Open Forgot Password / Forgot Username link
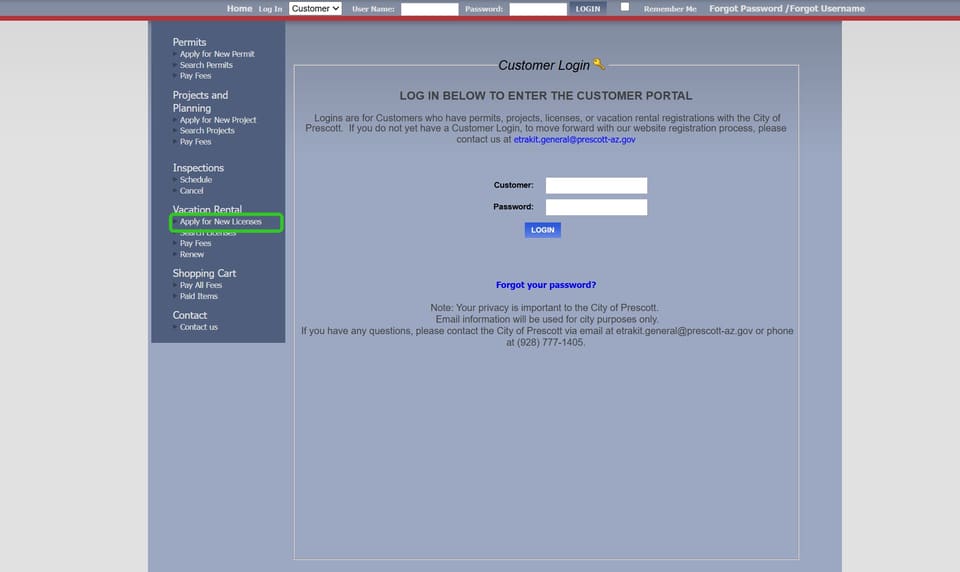This screenshot has width=960, height=572. [787, 9]
